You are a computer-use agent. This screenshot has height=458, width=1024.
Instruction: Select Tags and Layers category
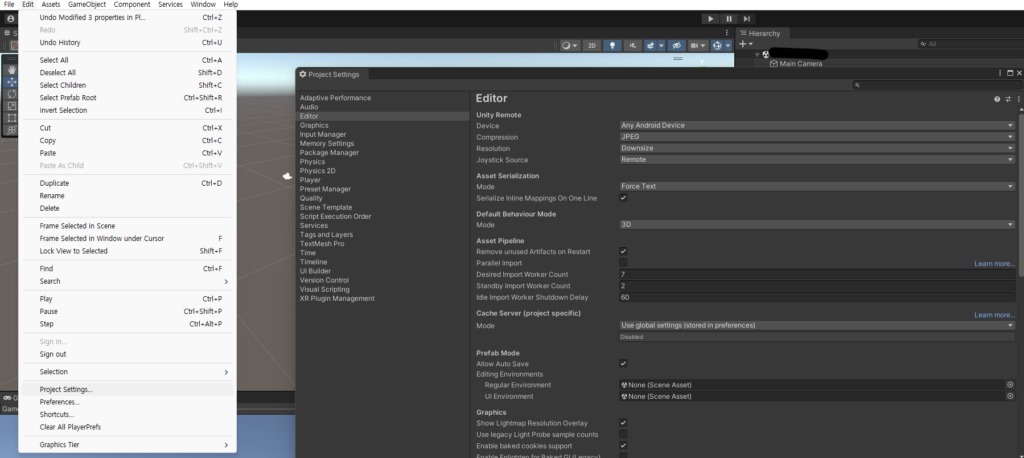(326, 235)
